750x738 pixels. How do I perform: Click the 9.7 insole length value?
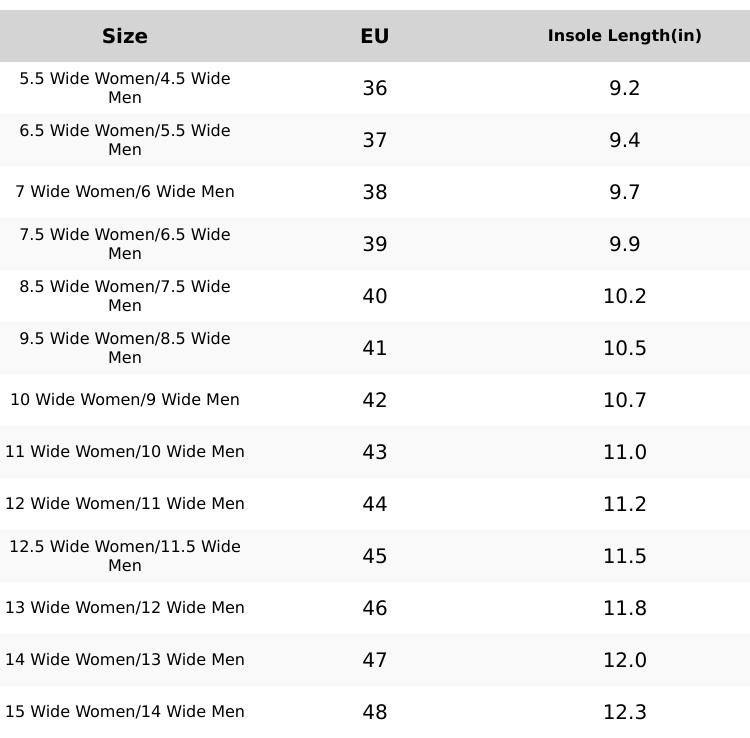pos(624,192)
